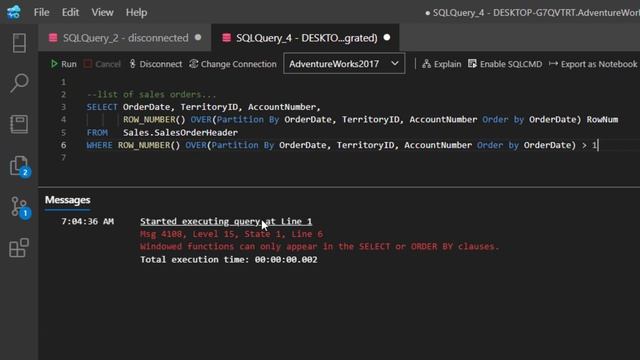
Task: Disconnect from the server
Action: [156, 64]
